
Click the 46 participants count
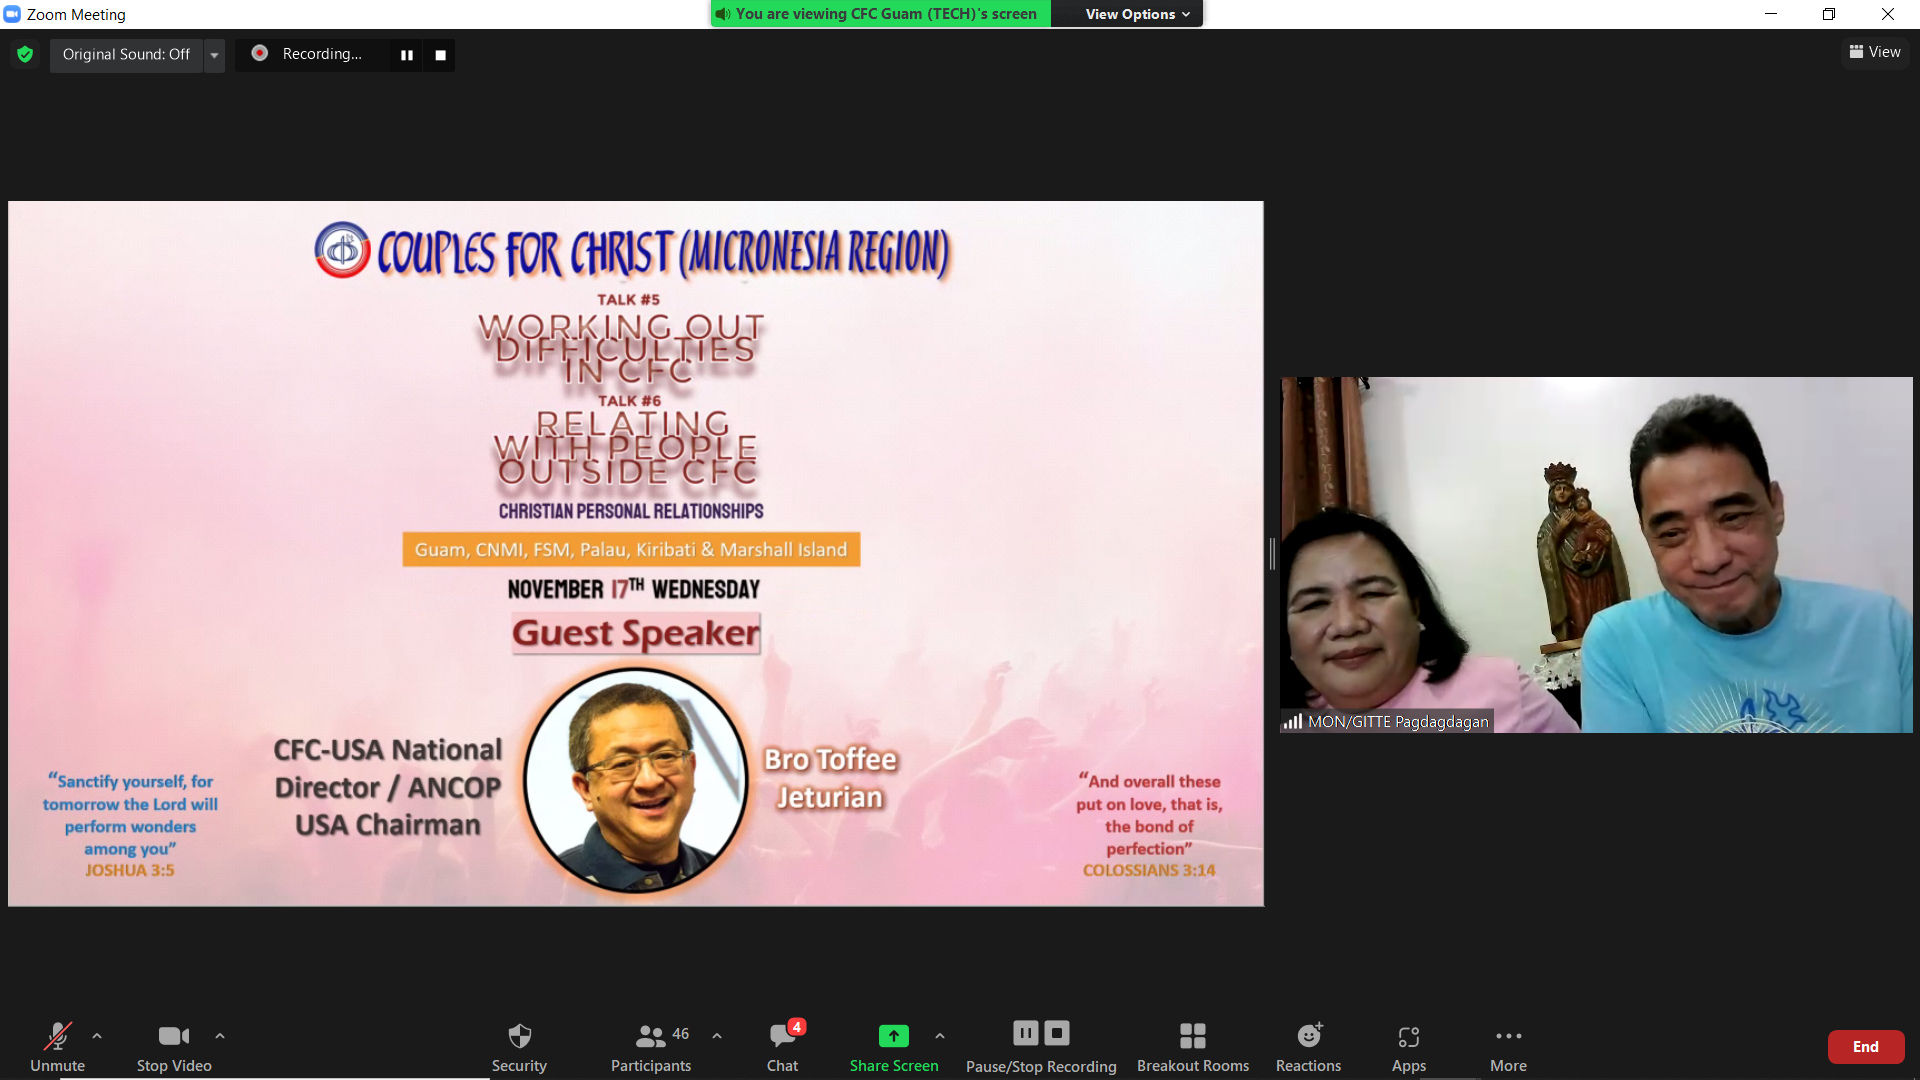(x=681, y=1034)
